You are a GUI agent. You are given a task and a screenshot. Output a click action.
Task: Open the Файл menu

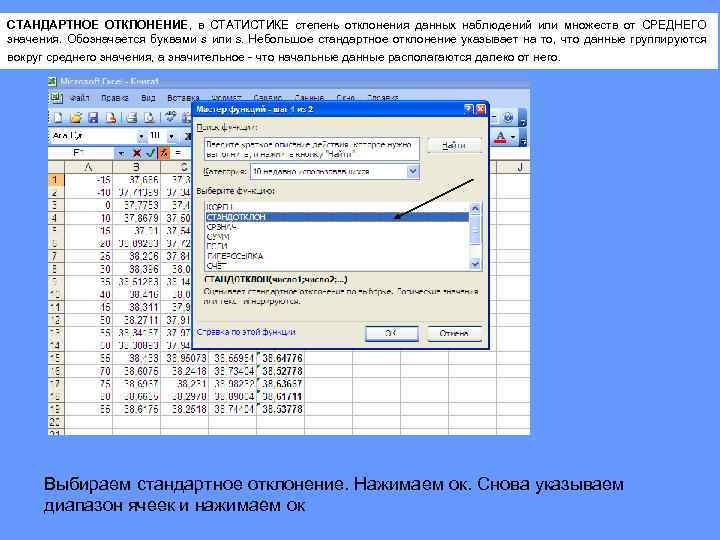tap(79, 98)
